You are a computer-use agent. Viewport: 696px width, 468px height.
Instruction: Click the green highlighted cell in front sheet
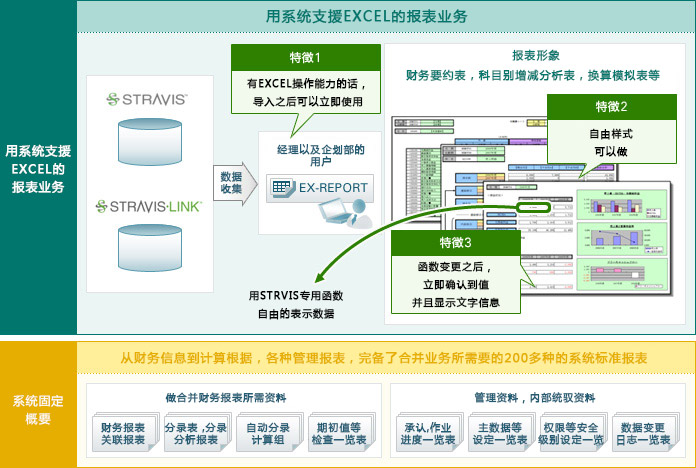point(534,207)
